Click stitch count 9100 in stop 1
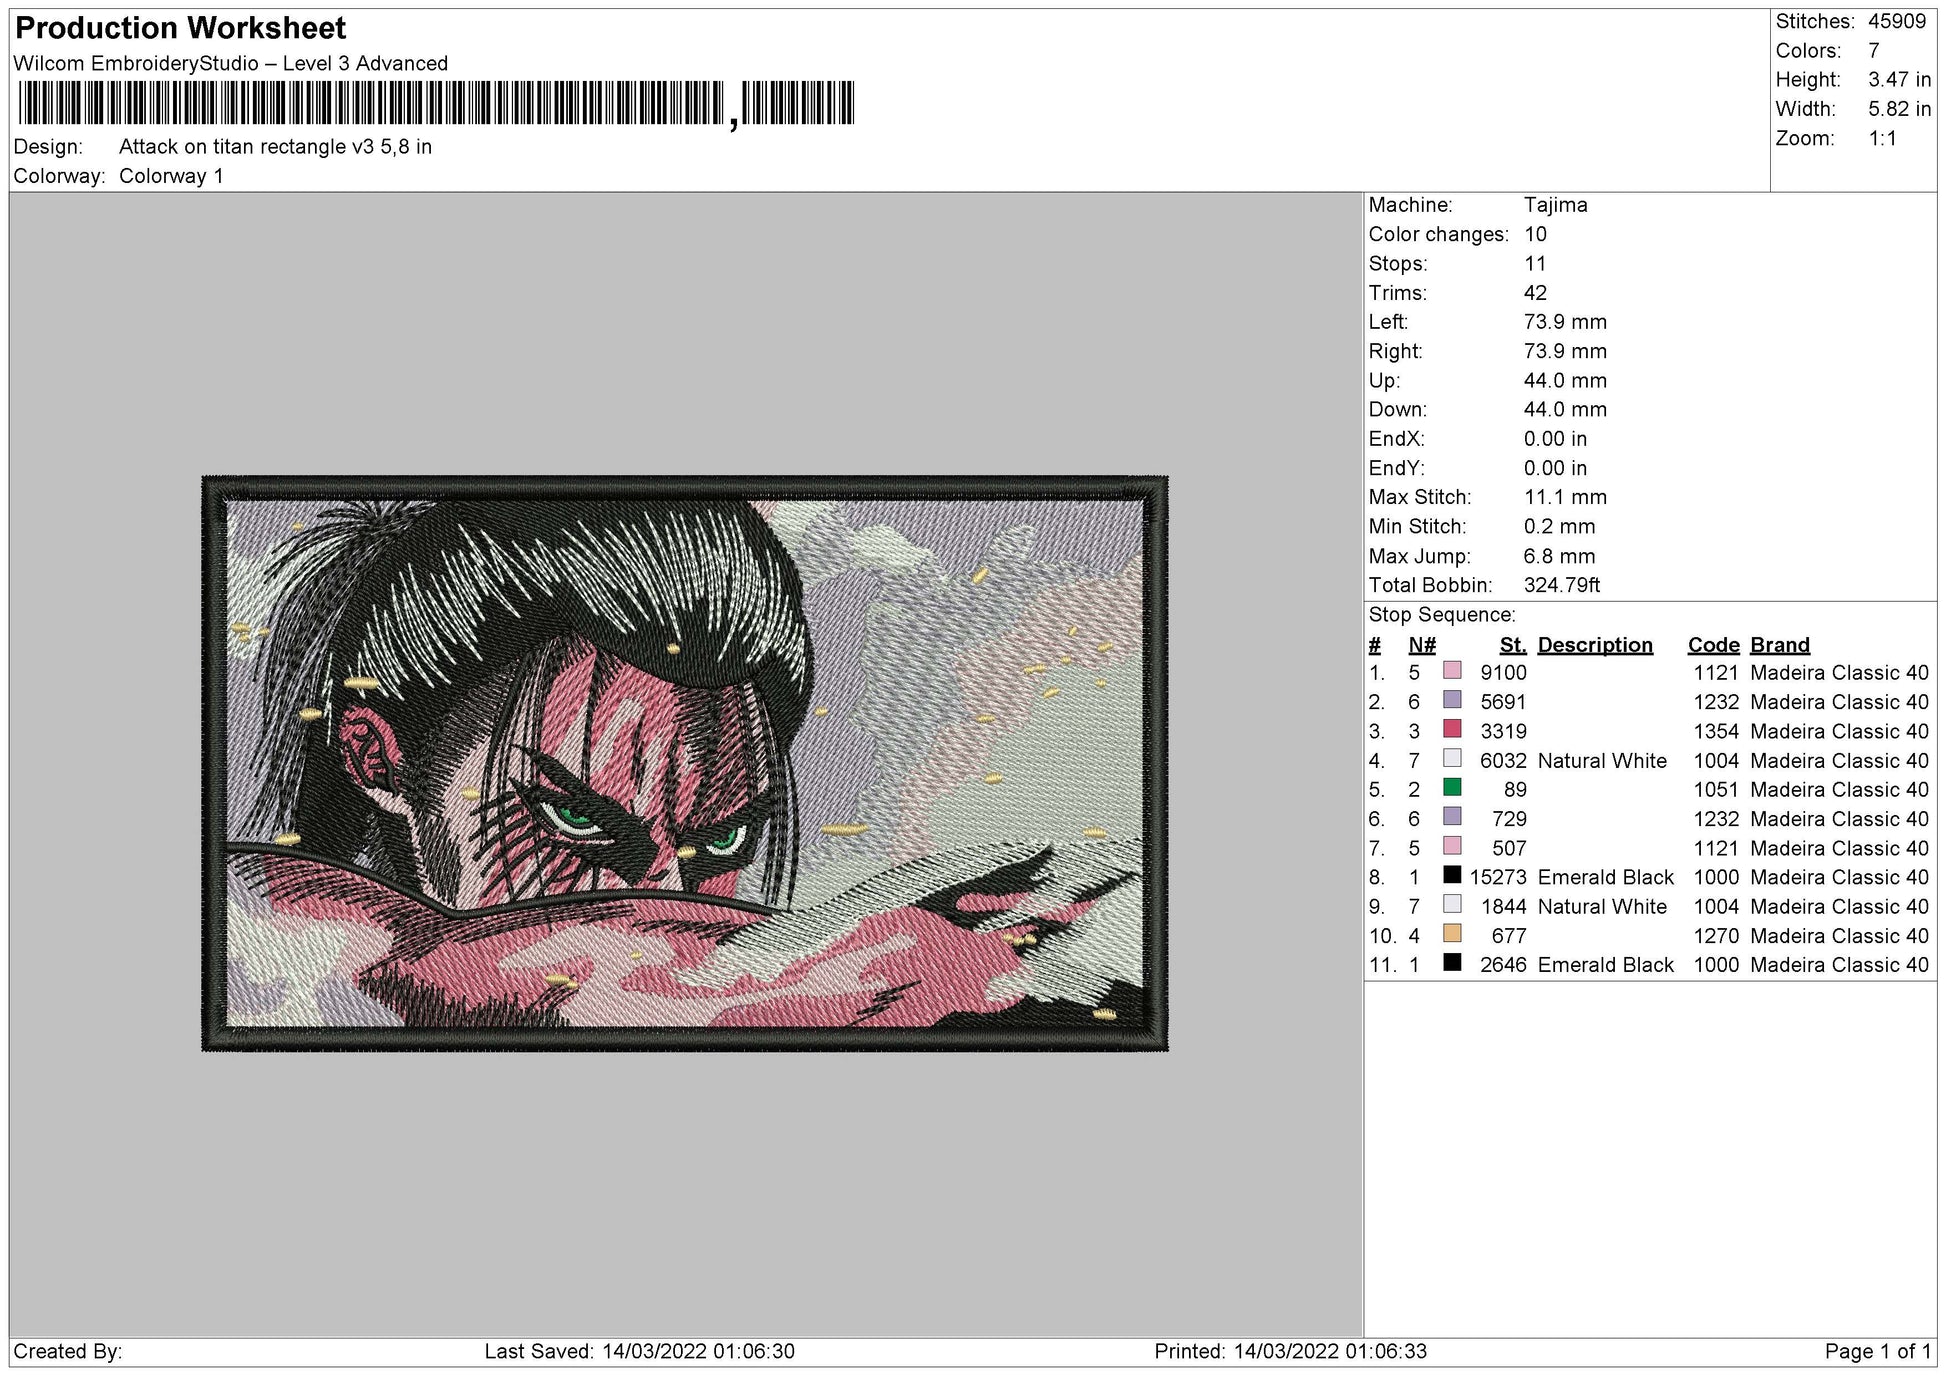The width and height of the screenshot is (1946, 1375). (1504, 673)
